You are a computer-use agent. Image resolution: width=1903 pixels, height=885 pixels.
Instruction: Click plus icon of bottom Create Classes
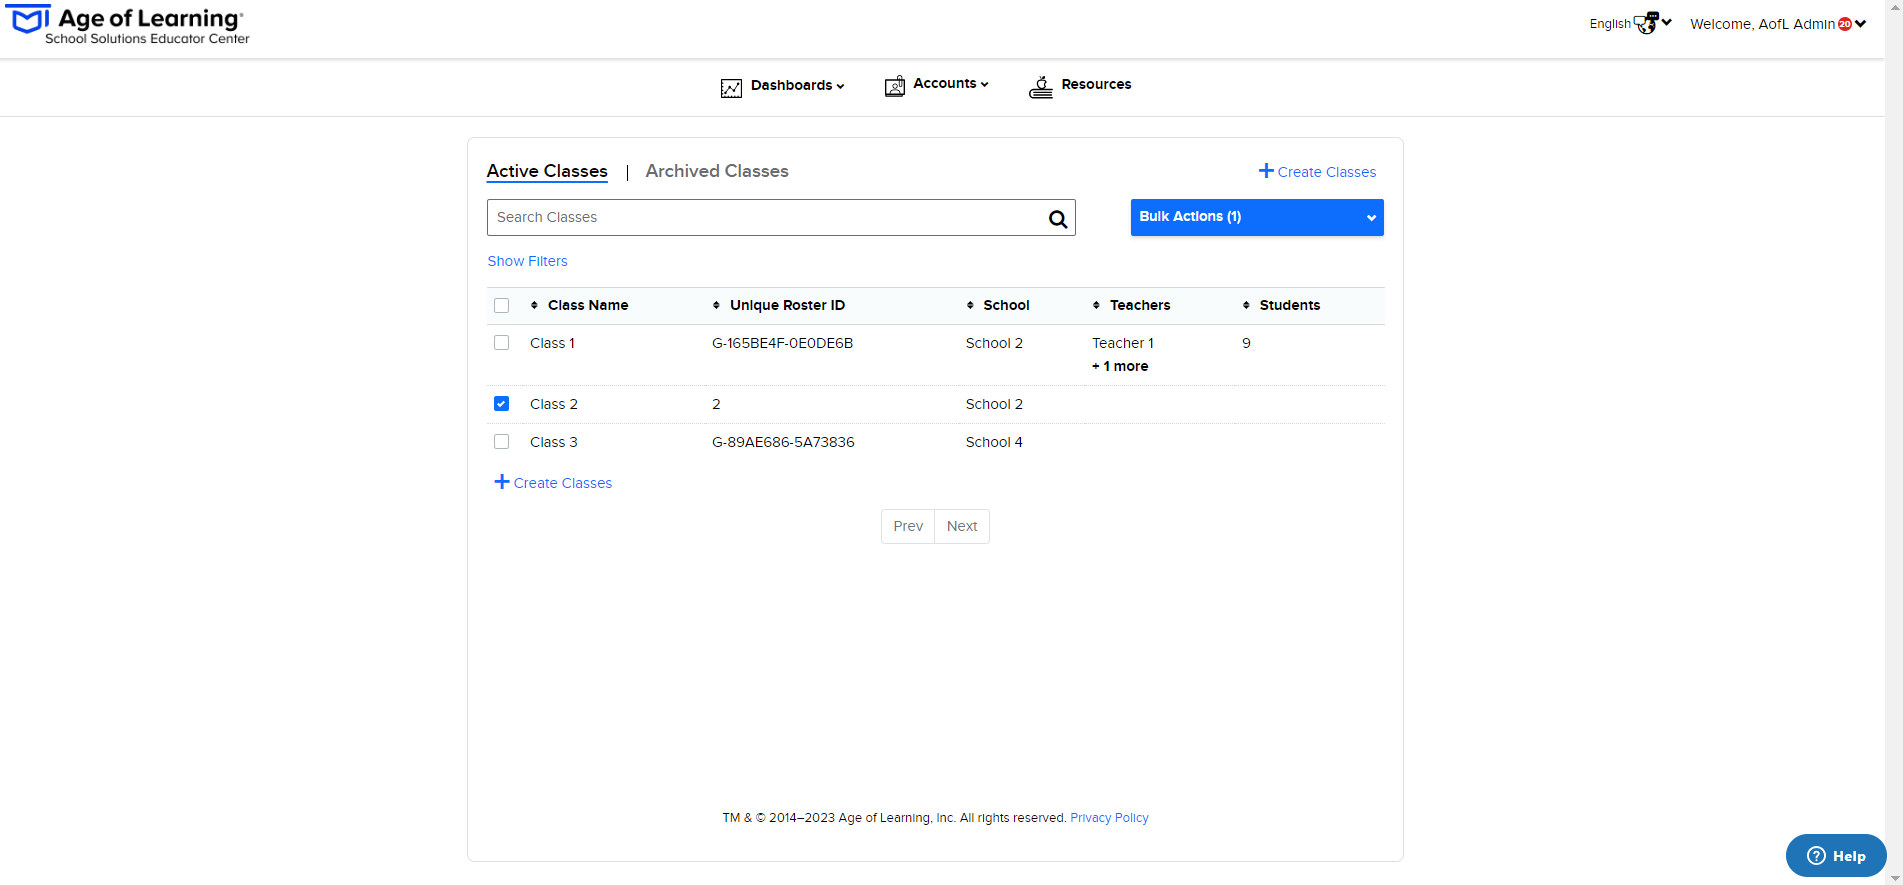click(502, 482)
